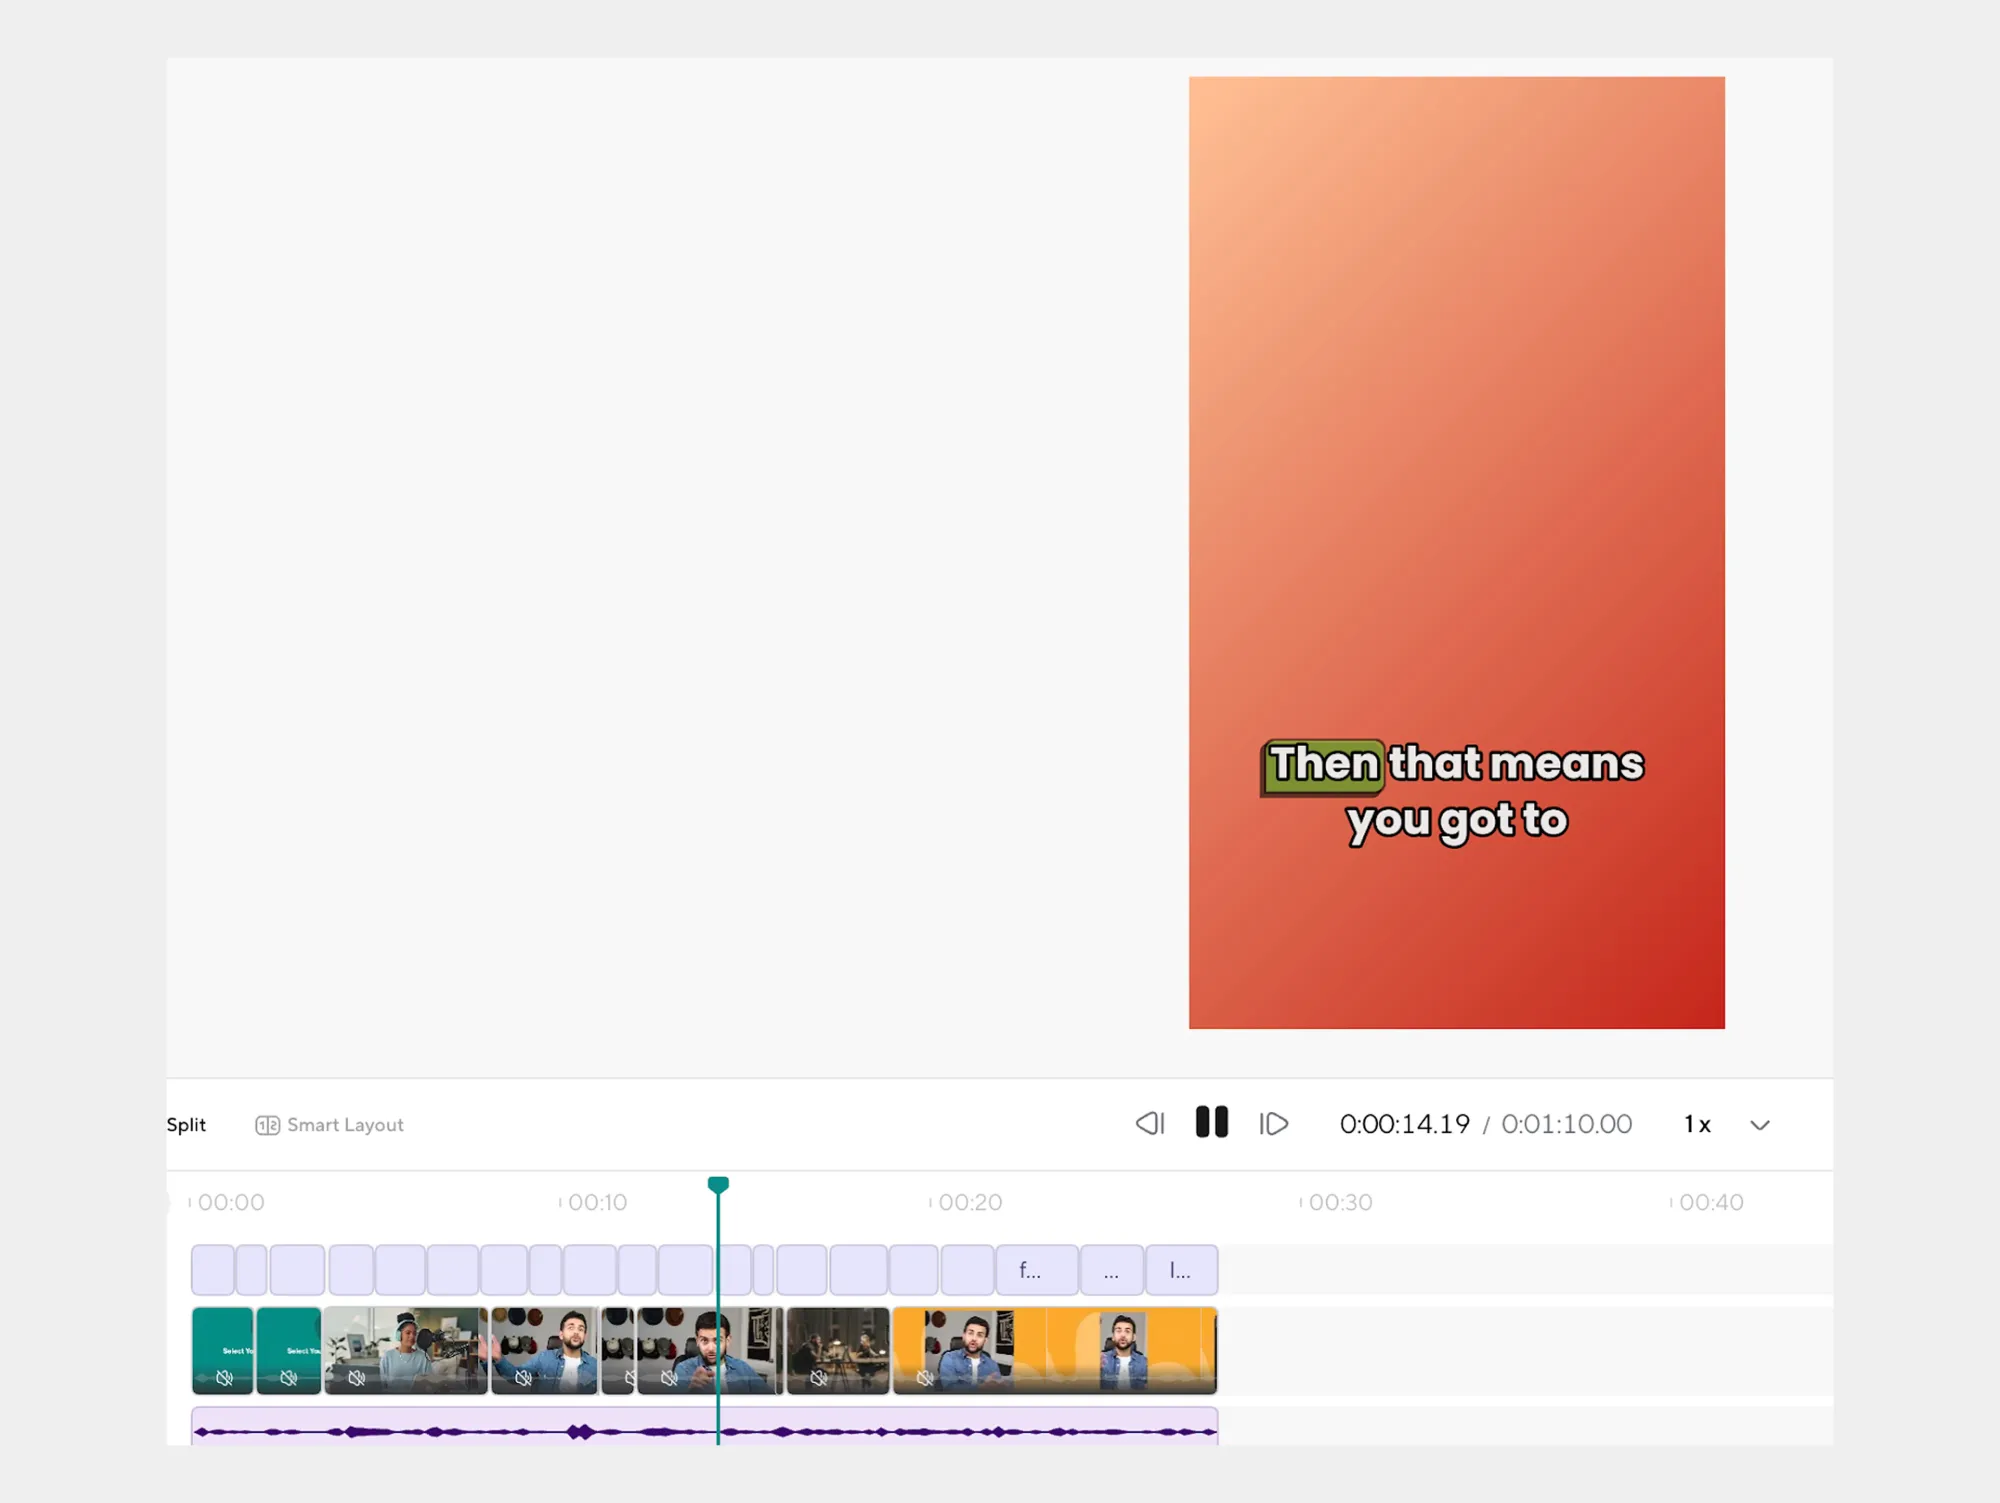Image resolution: width=2000 pixels, height=1503 pixels.
Task: Unmute the first teal clip
Action: (x=224, y=1378)
